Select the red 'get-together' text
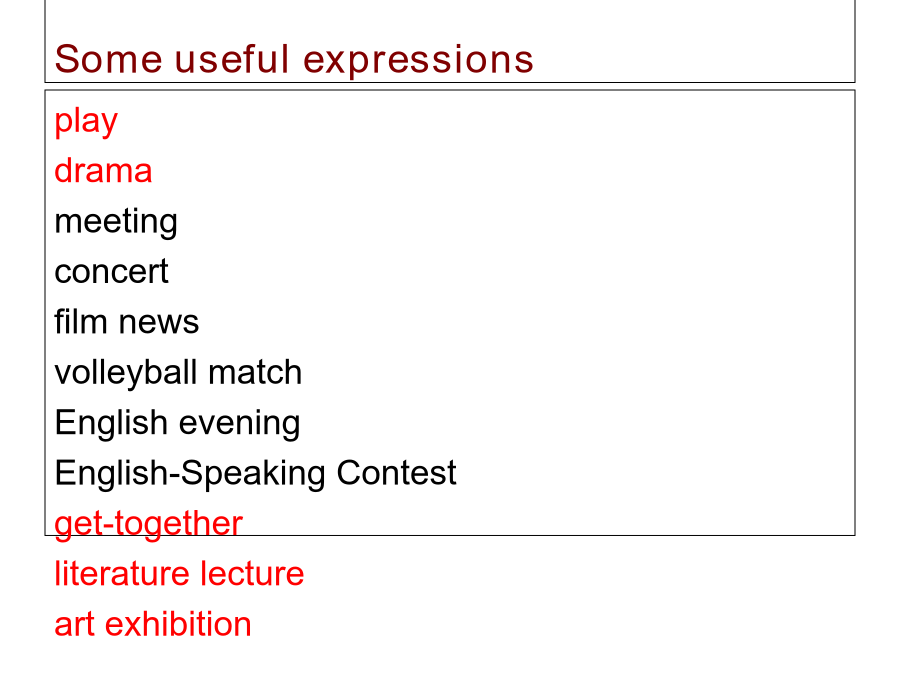 [x=149, y=525]
